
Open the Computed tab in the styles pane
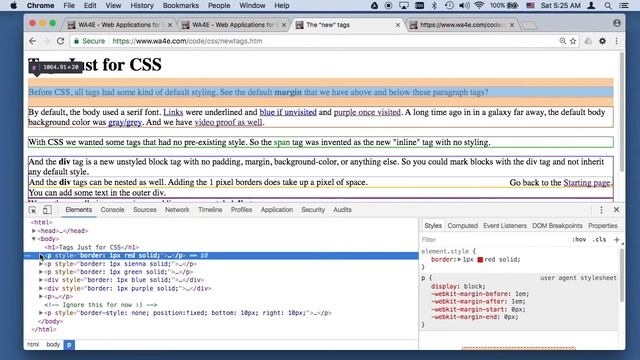click(x=462, y=226)
